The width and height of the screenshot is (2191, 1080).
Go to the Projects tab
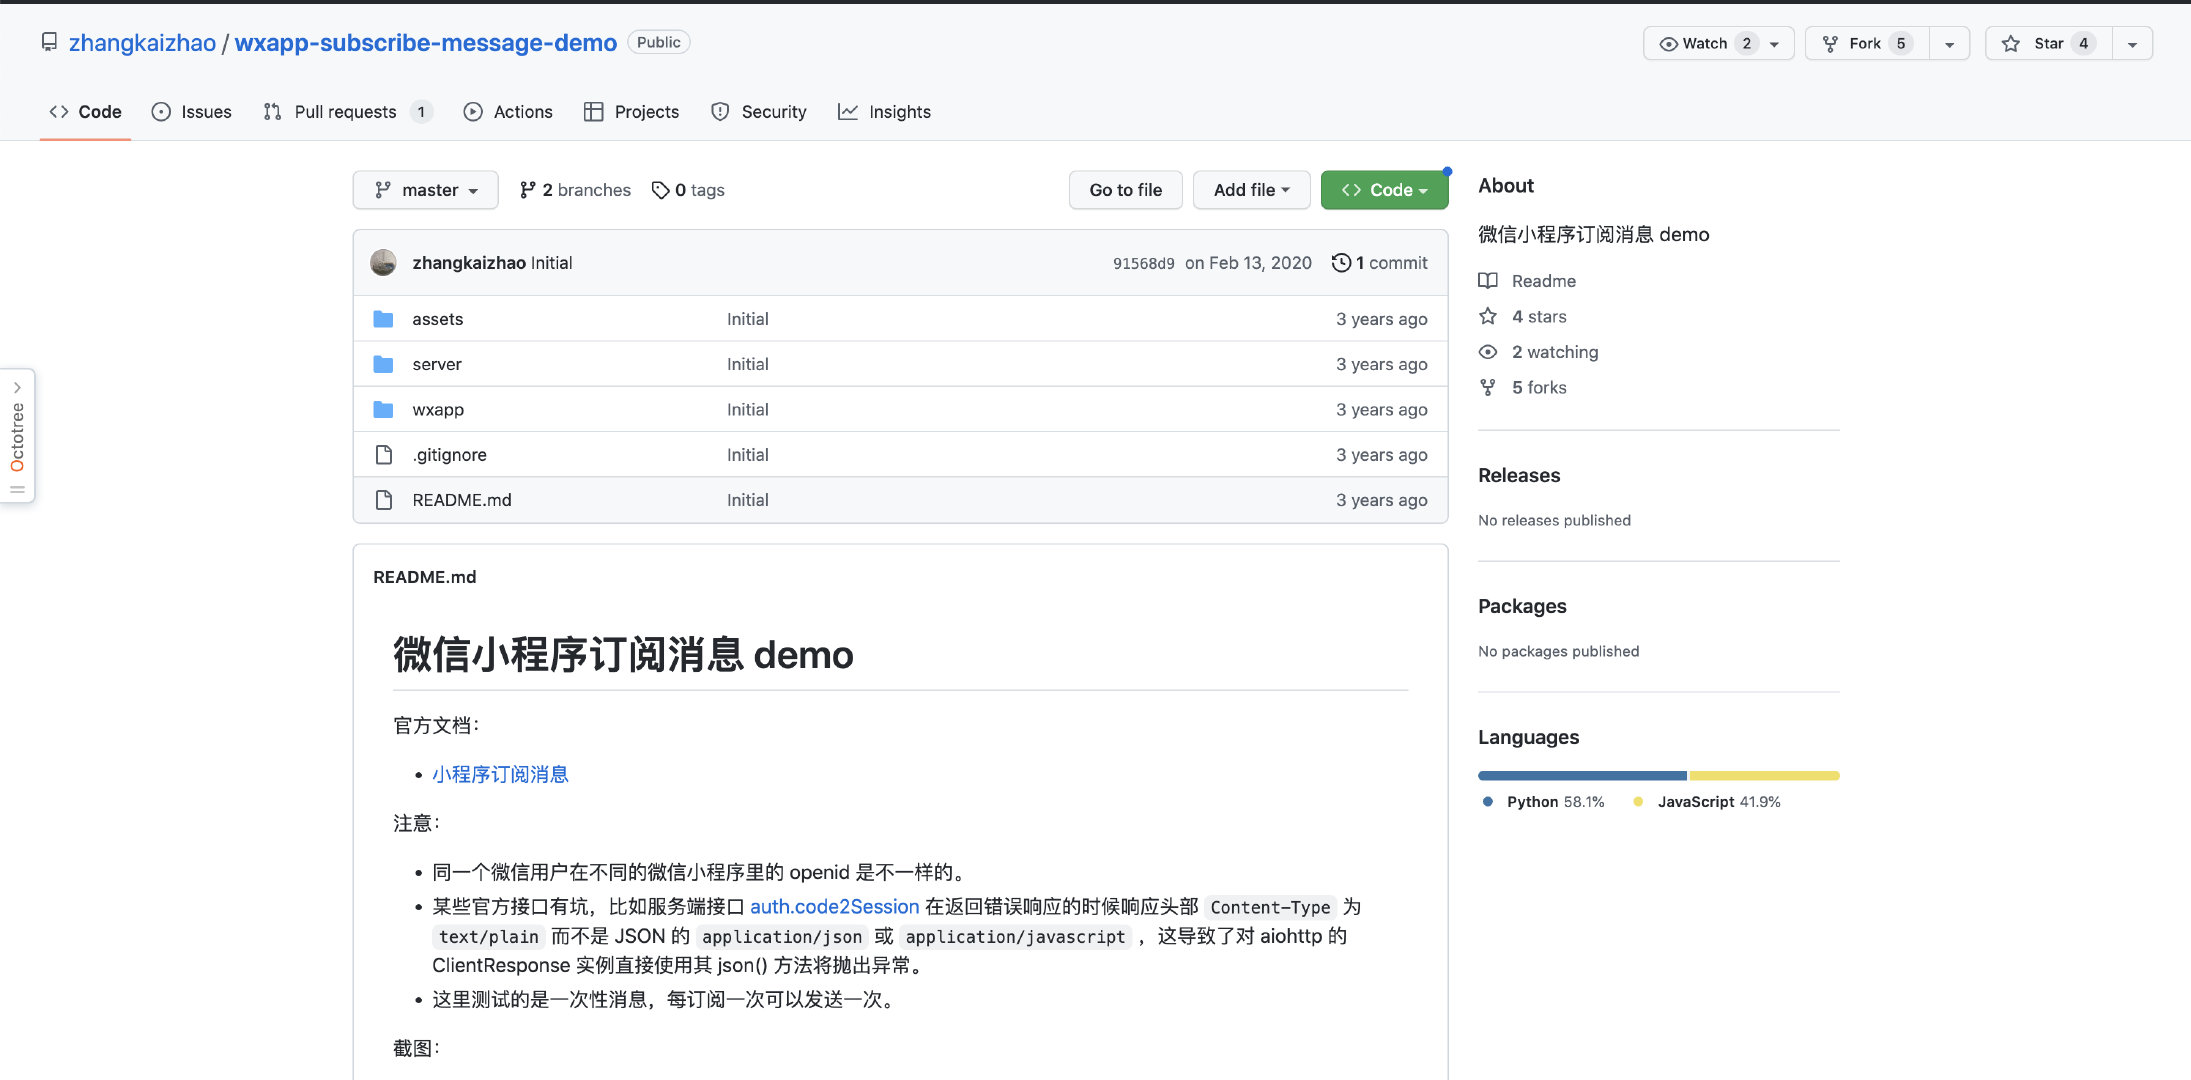631,112
